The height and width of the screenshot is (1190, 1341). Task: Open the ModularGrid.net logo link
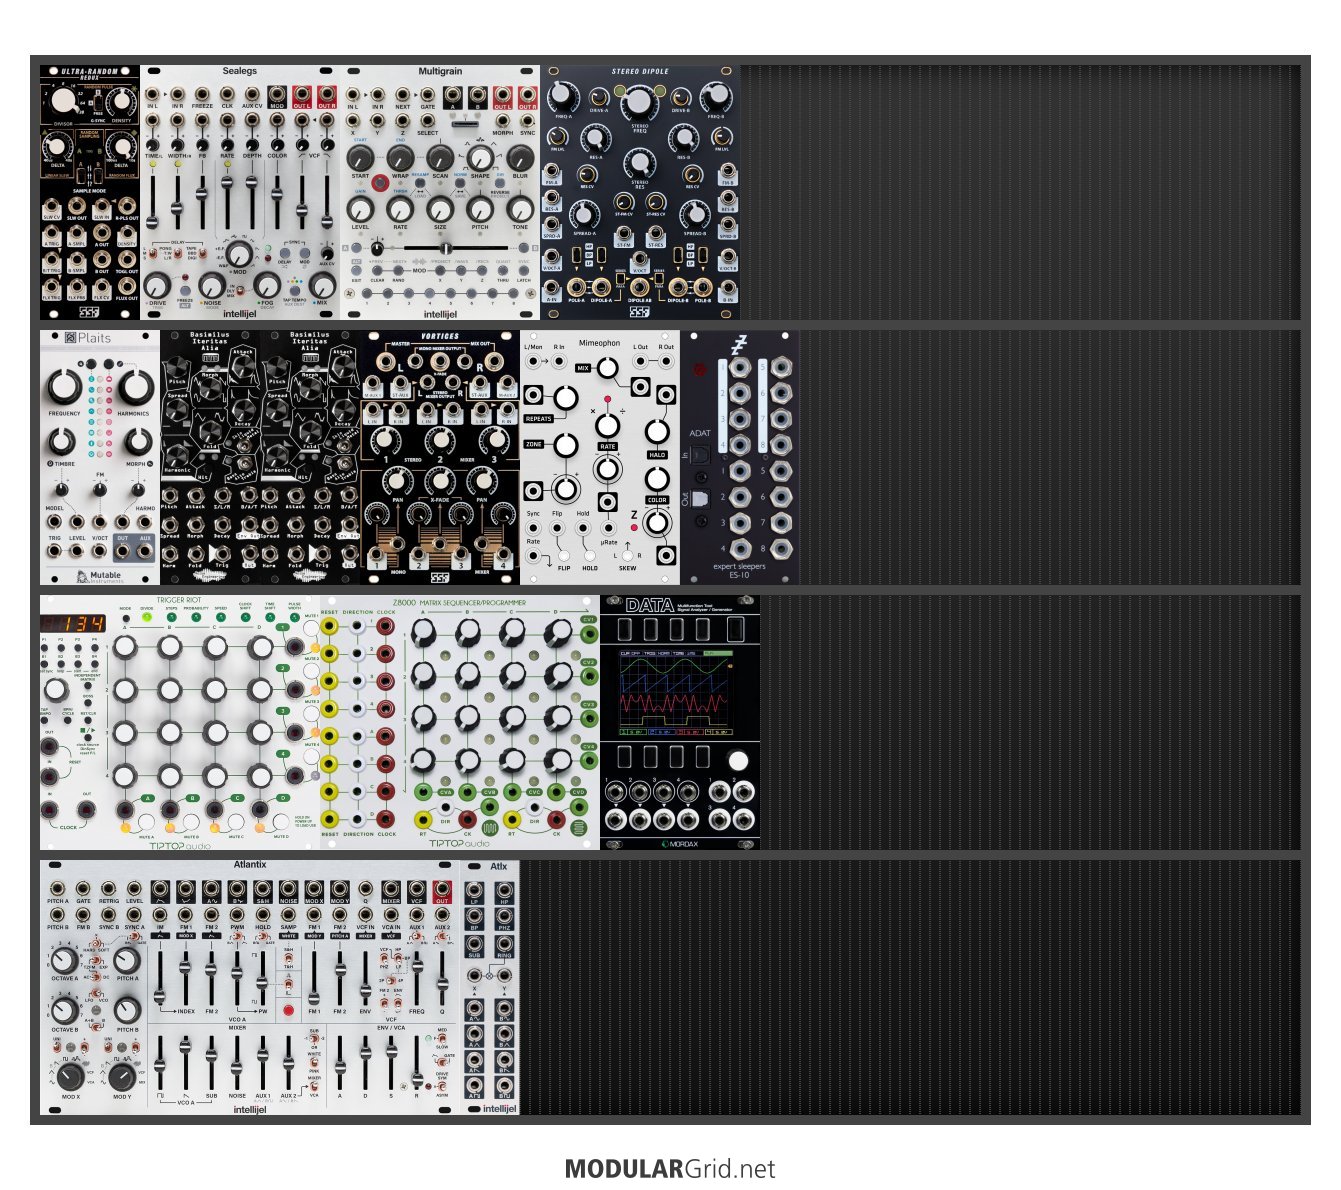pos(670,1169)
